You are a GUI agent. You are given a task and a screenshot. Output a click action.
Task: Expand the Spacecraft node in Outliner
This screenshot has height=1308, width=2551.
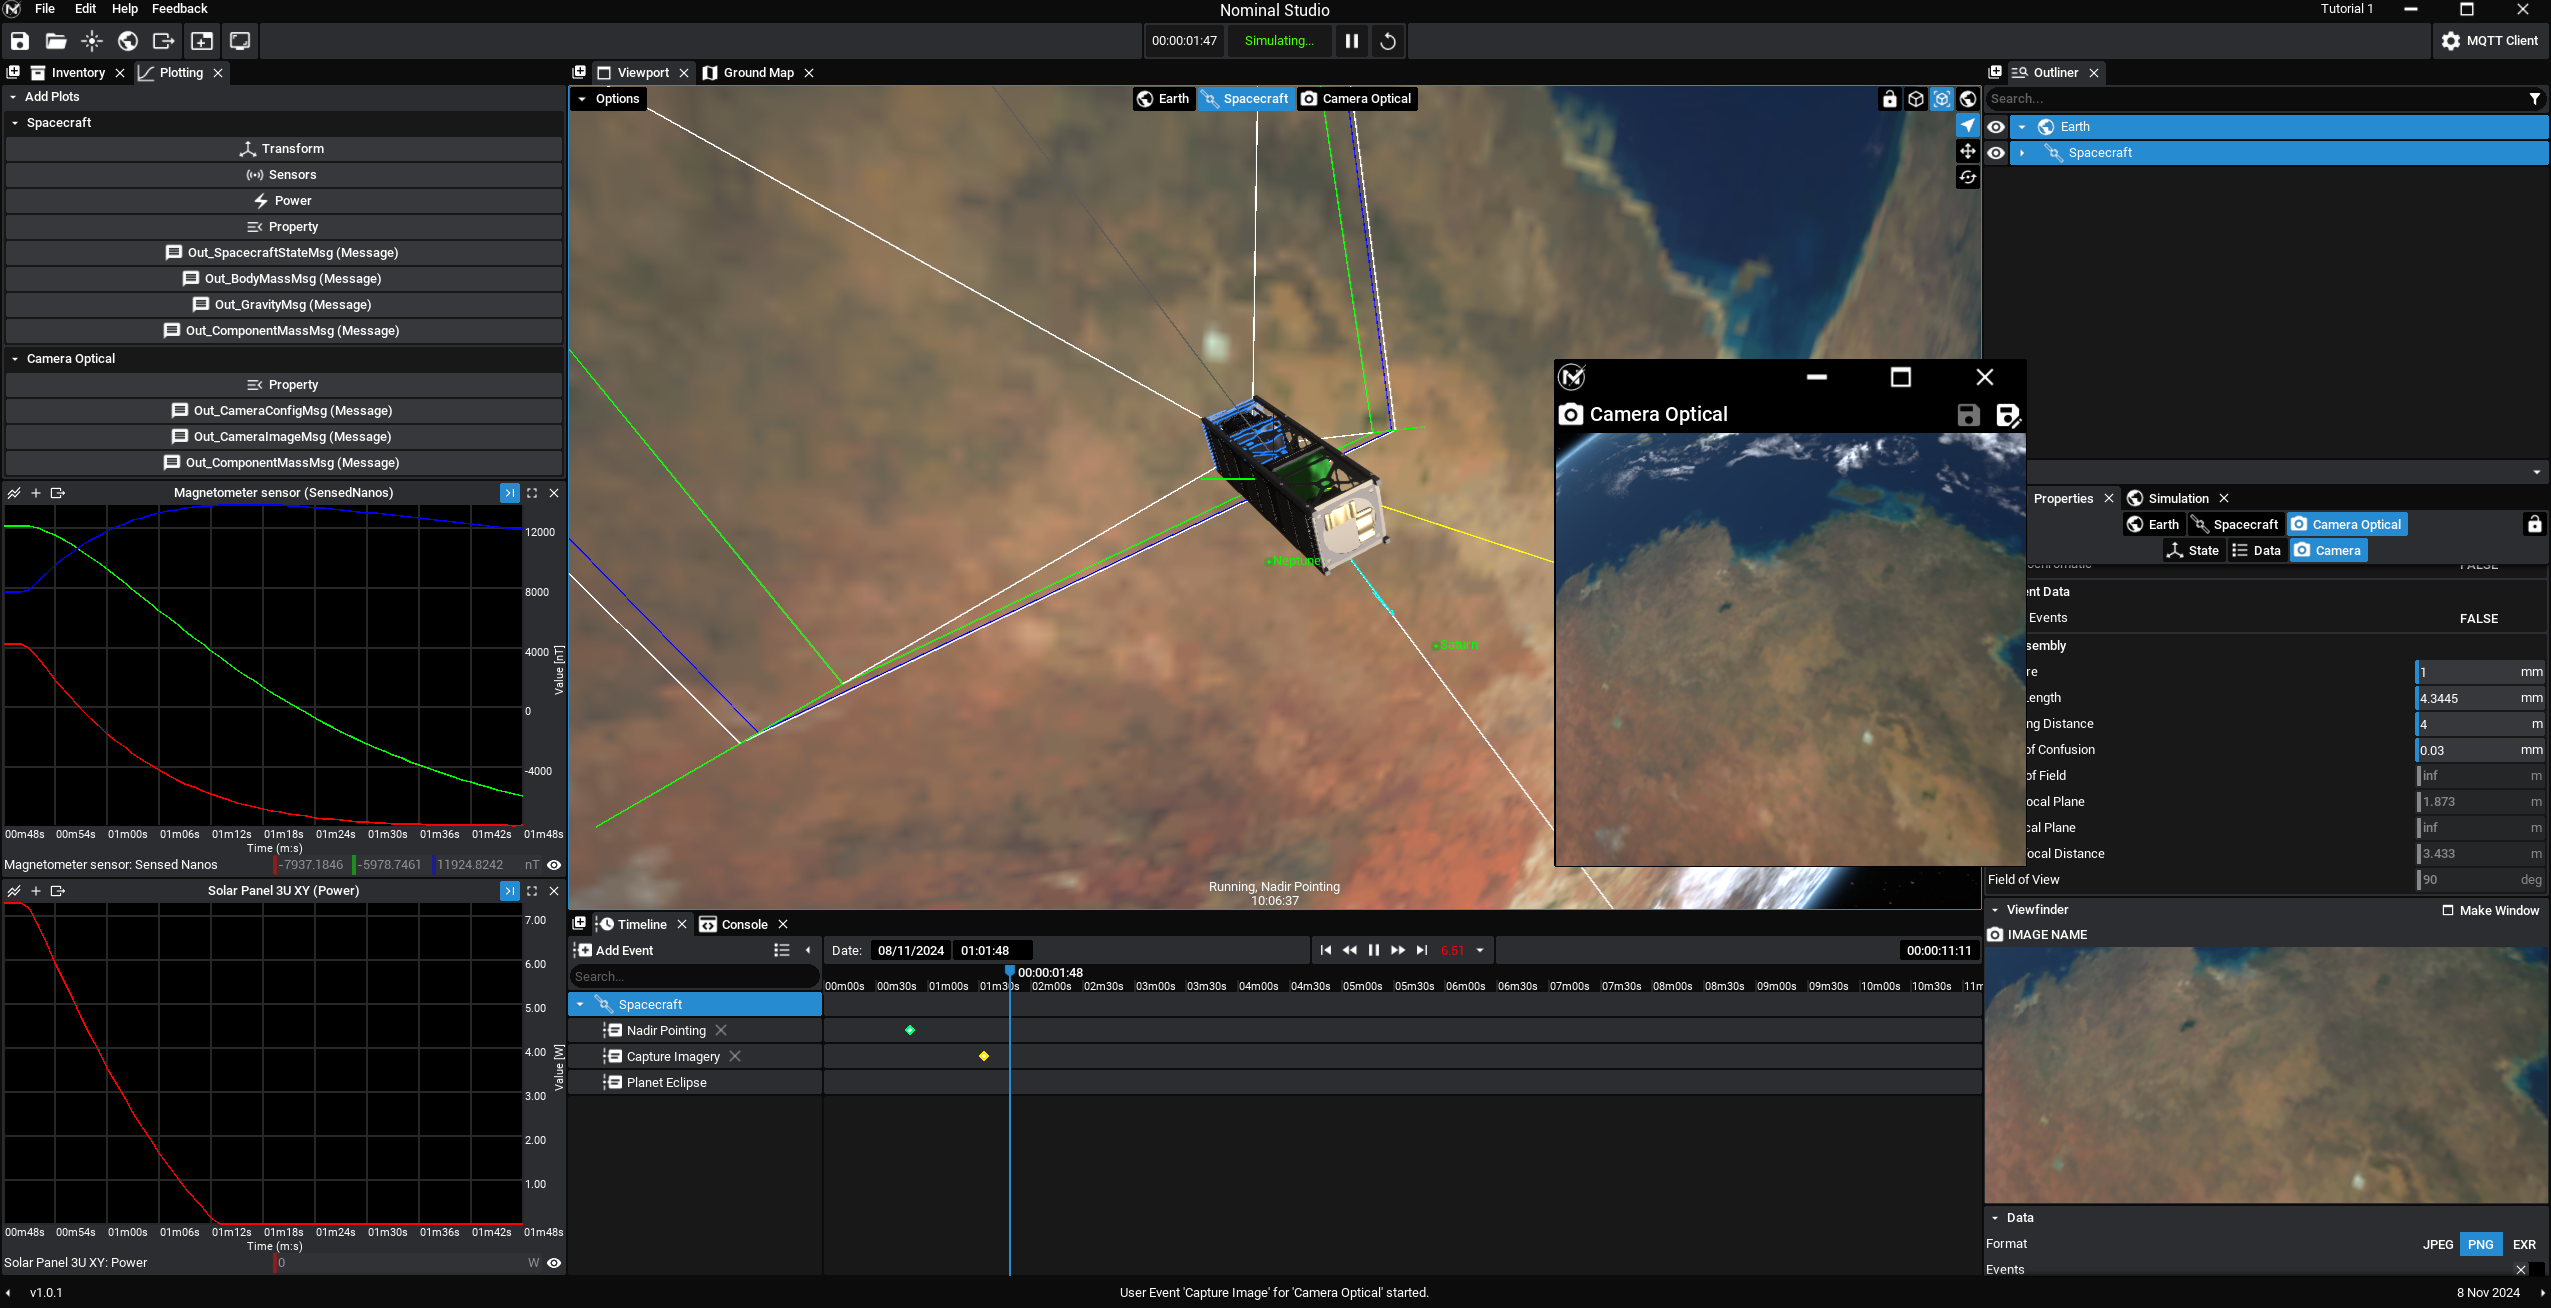tap(2022, 153)
